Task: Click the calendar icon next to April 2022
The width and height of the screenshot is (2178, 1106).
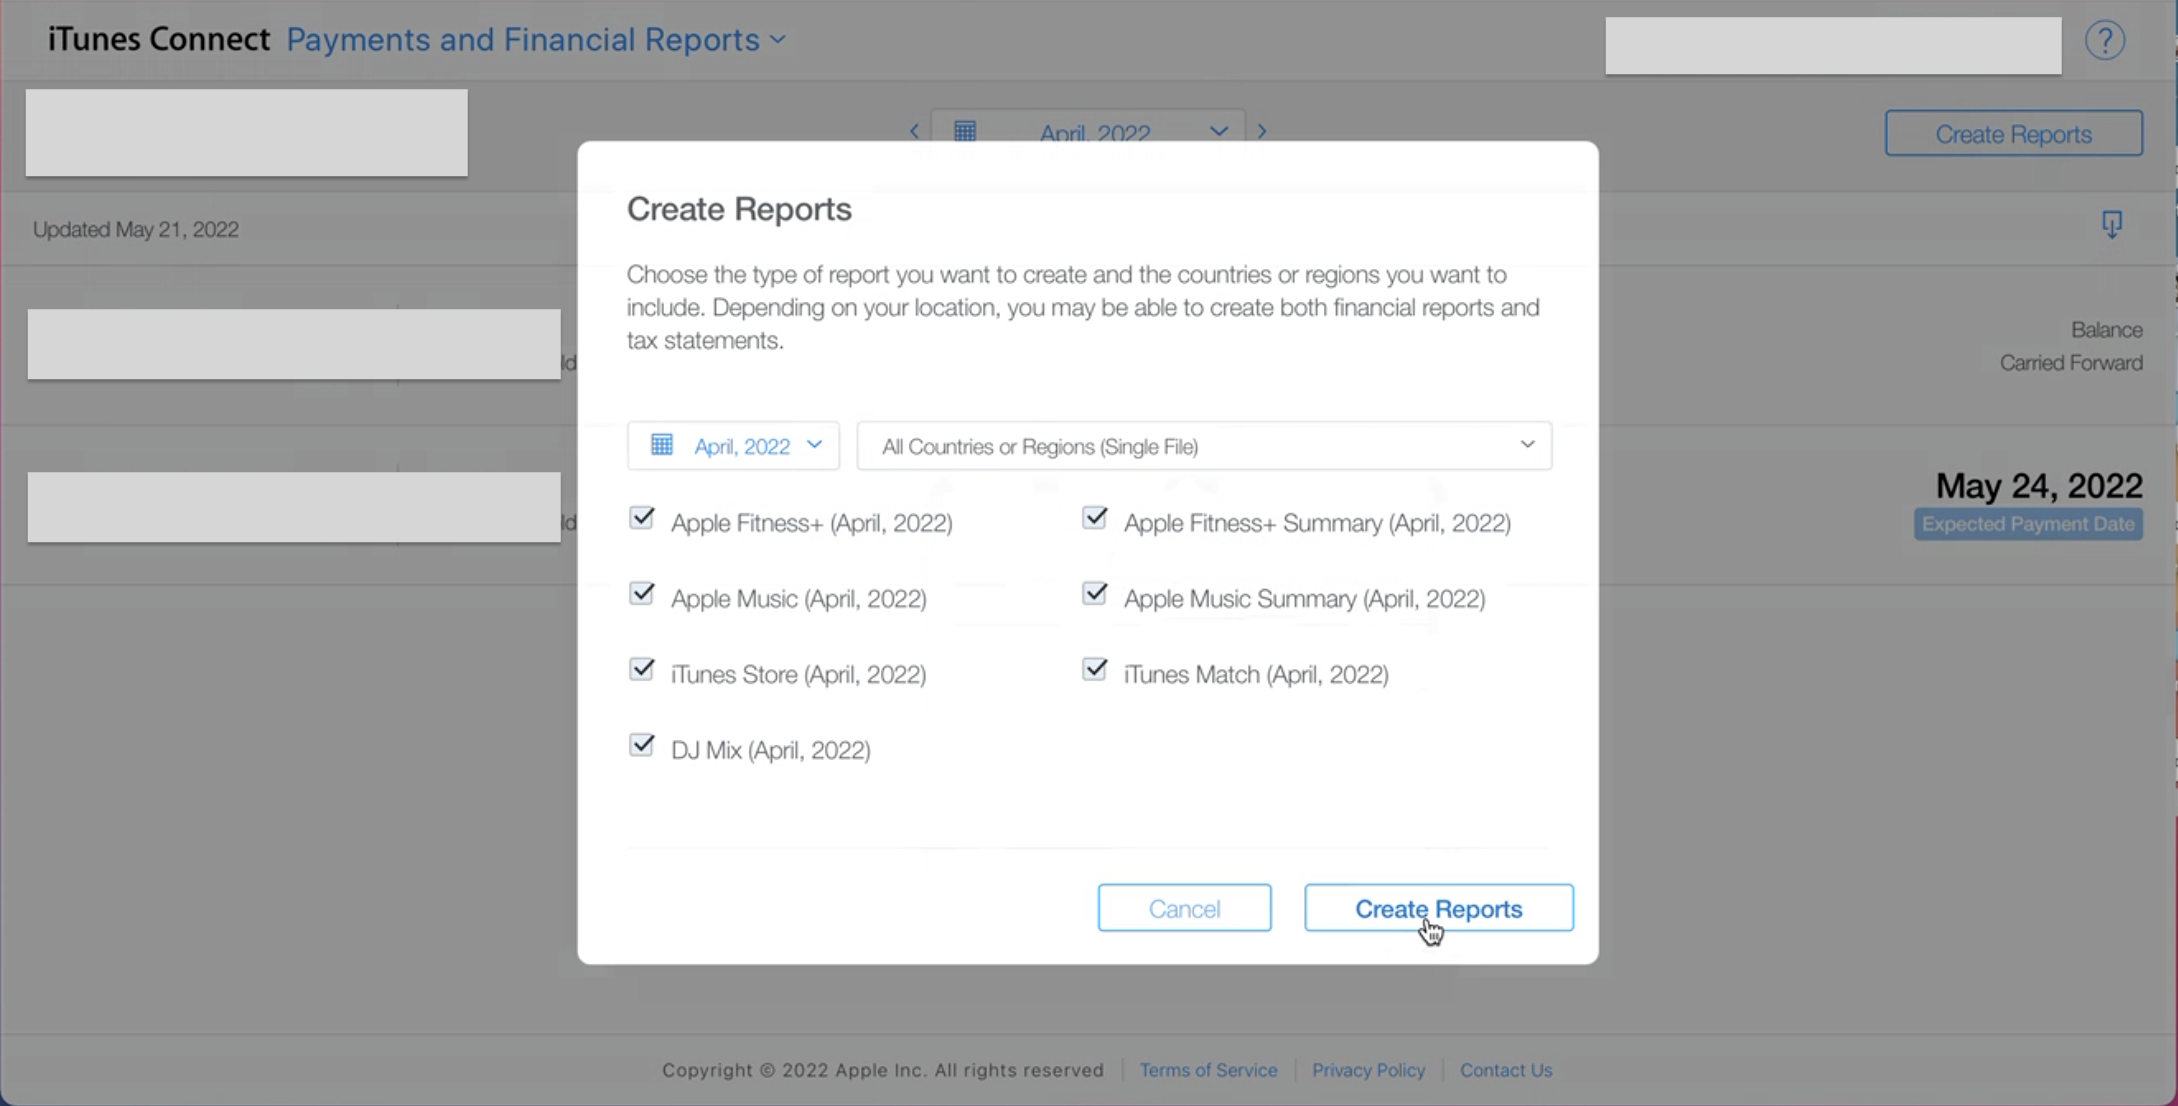Action: pos(964,131)
